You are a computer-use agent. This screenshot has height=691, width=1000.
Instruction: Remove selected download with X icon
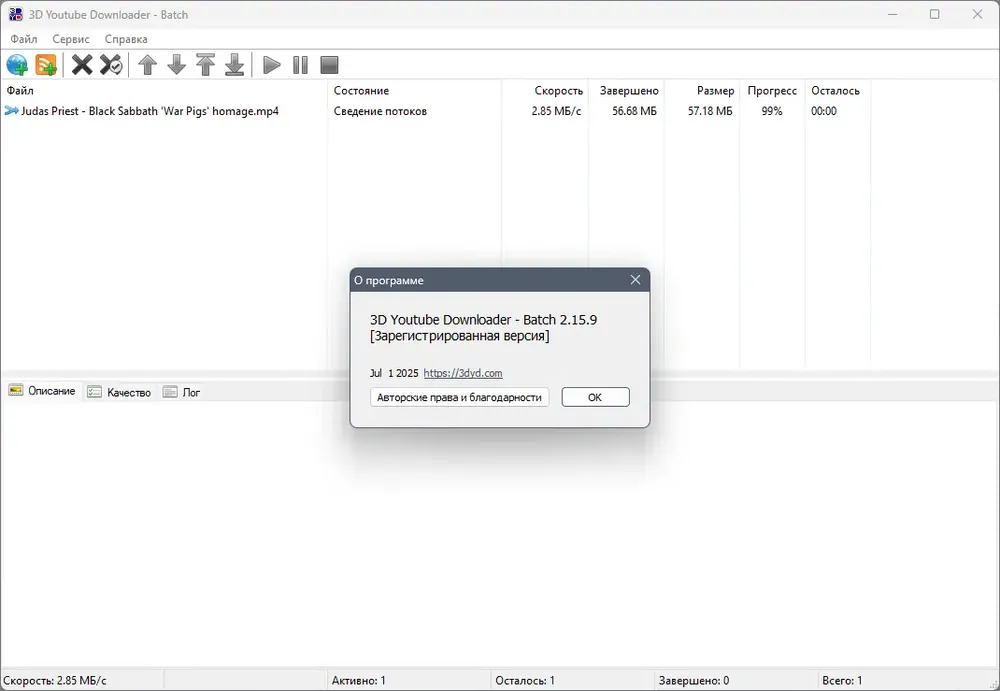[82, 65]
